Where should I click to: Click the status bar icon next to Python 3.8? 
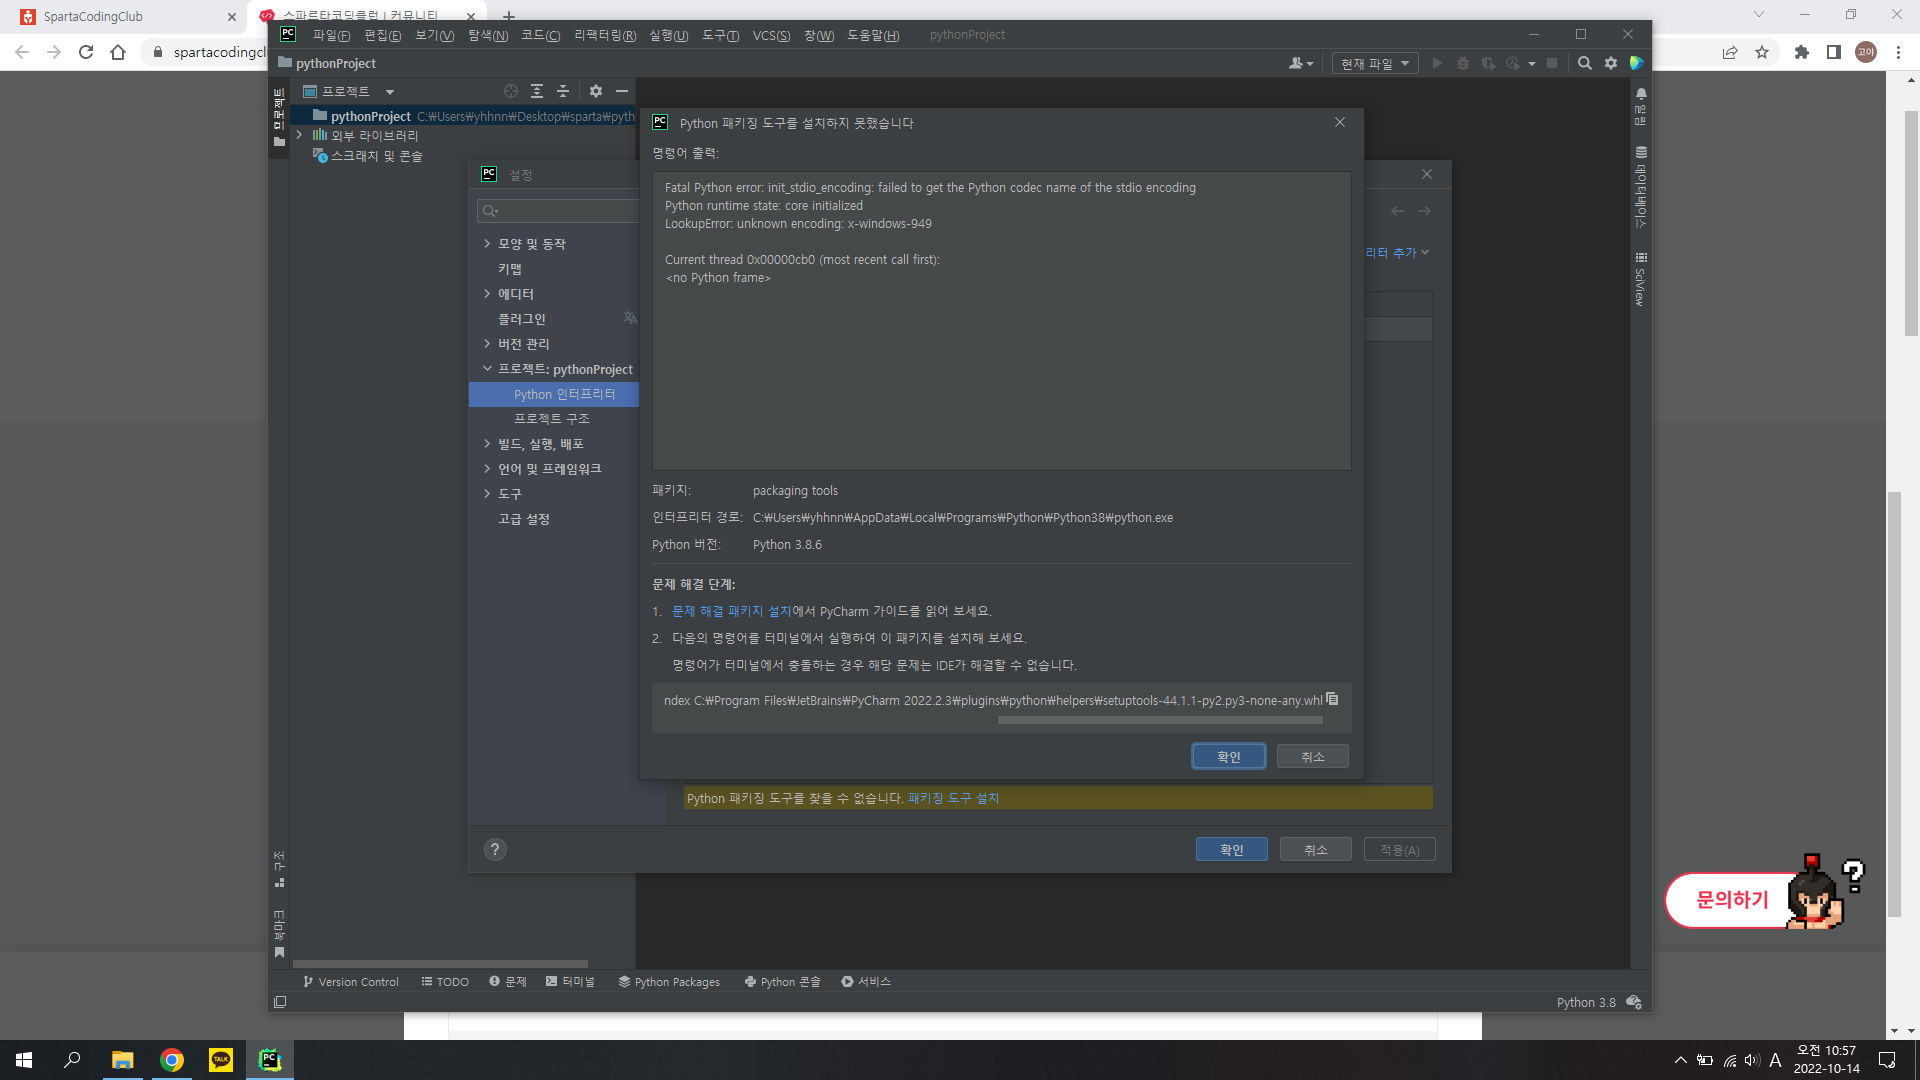point(1634,1002)
